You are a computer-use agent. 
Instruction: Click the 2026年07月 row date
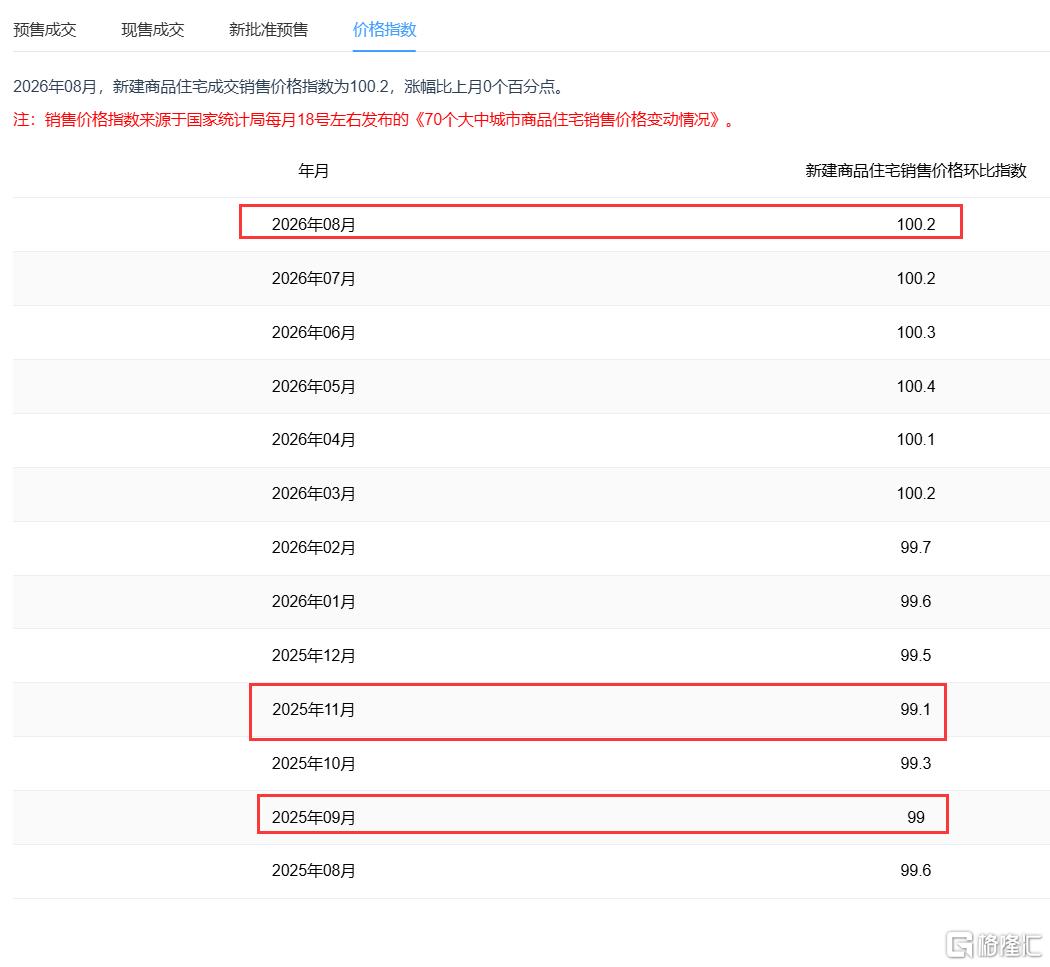pyautogui.click(x=313, y=279)
